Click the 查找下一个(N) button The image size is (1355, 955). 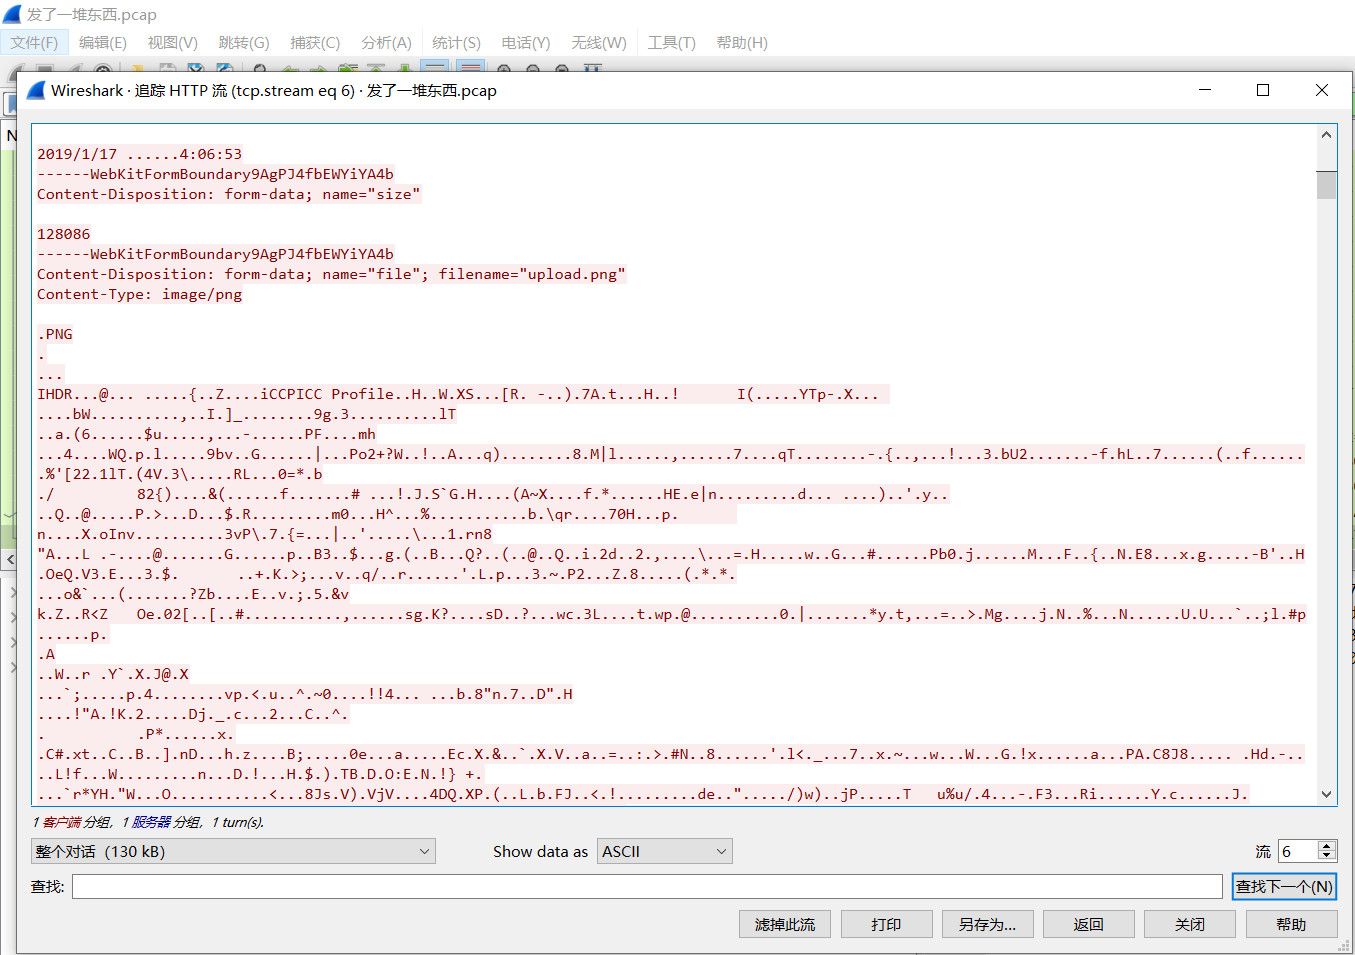click(1284, 886)
